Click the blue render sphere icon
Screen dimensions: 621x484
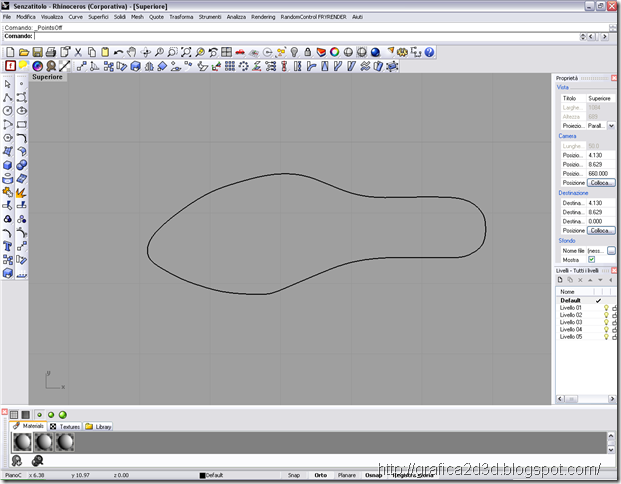coord(375,52)
